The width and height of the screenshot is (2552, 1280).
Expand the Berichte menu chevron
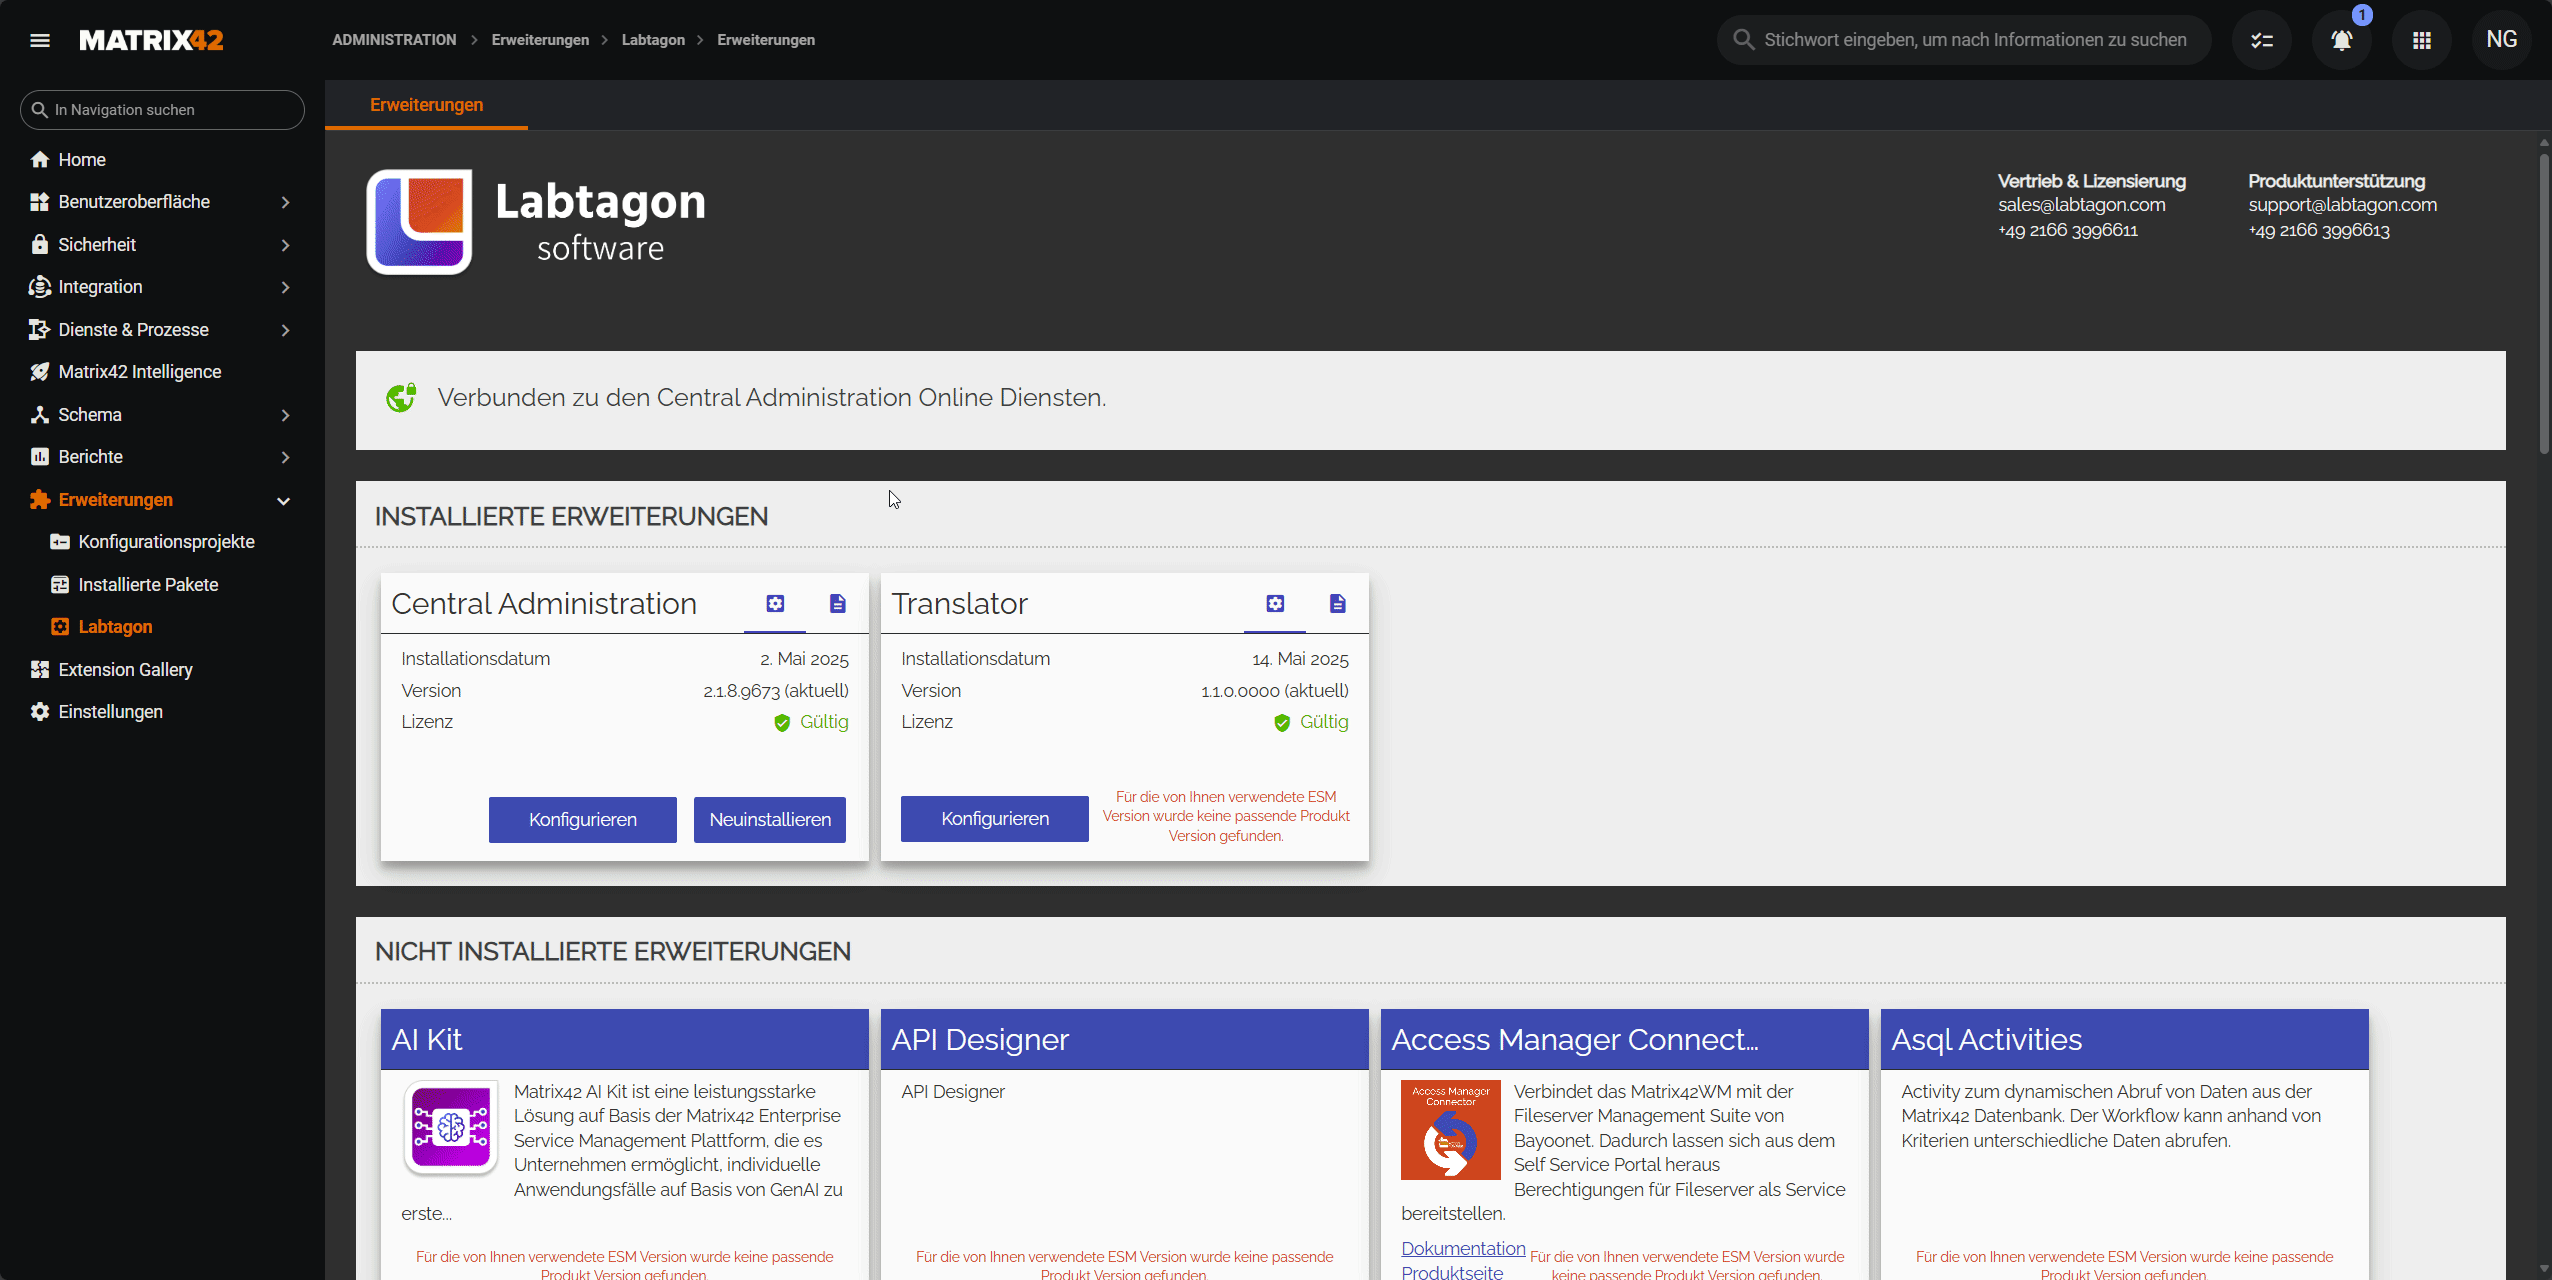pyautogui.click(x=285, y=457)
